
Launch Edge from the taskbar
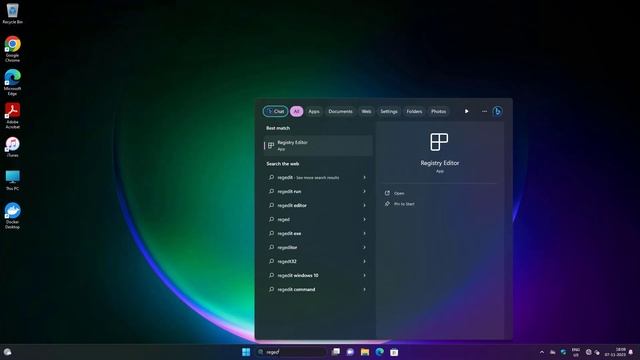pos(380,352)
